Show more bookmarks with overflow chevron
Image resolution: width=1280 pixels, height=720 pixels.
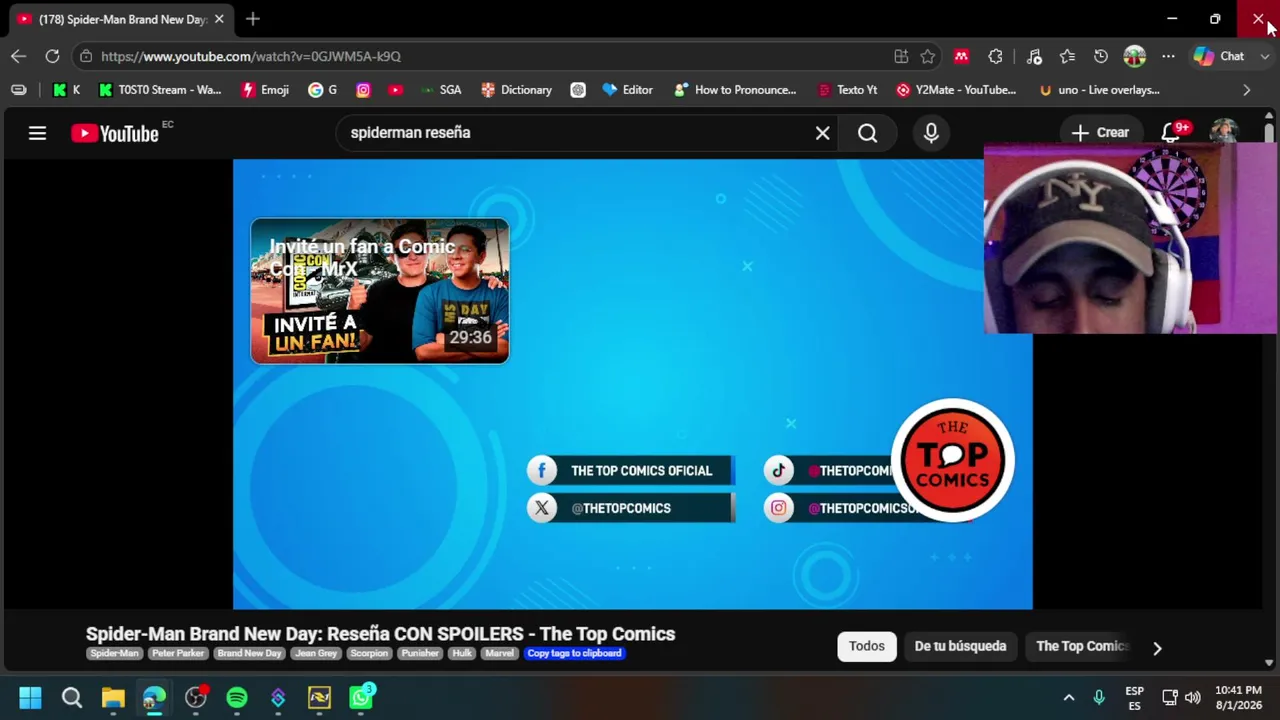(x=1246, y=90)
